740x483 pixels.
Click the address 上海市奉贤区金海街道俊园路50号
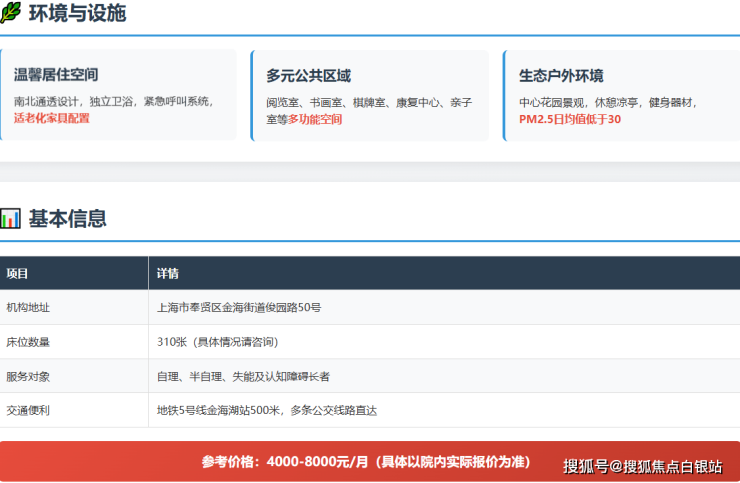coord(239,308)
